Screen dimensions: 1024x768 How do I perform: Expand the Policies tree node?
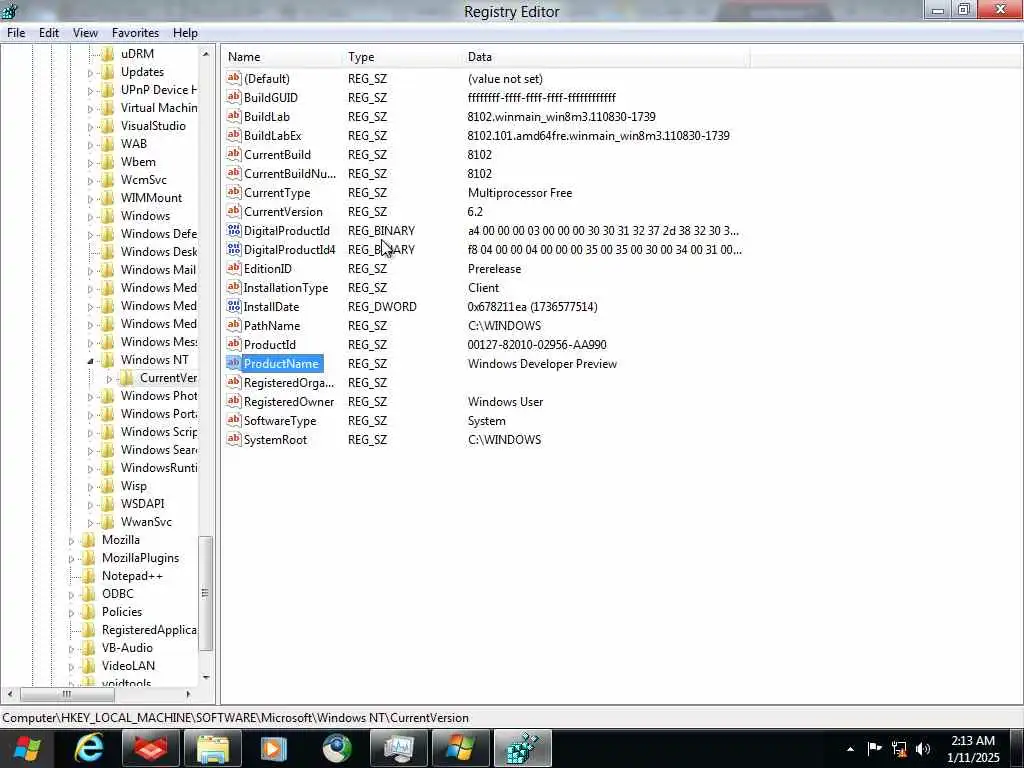click(71, 613)
